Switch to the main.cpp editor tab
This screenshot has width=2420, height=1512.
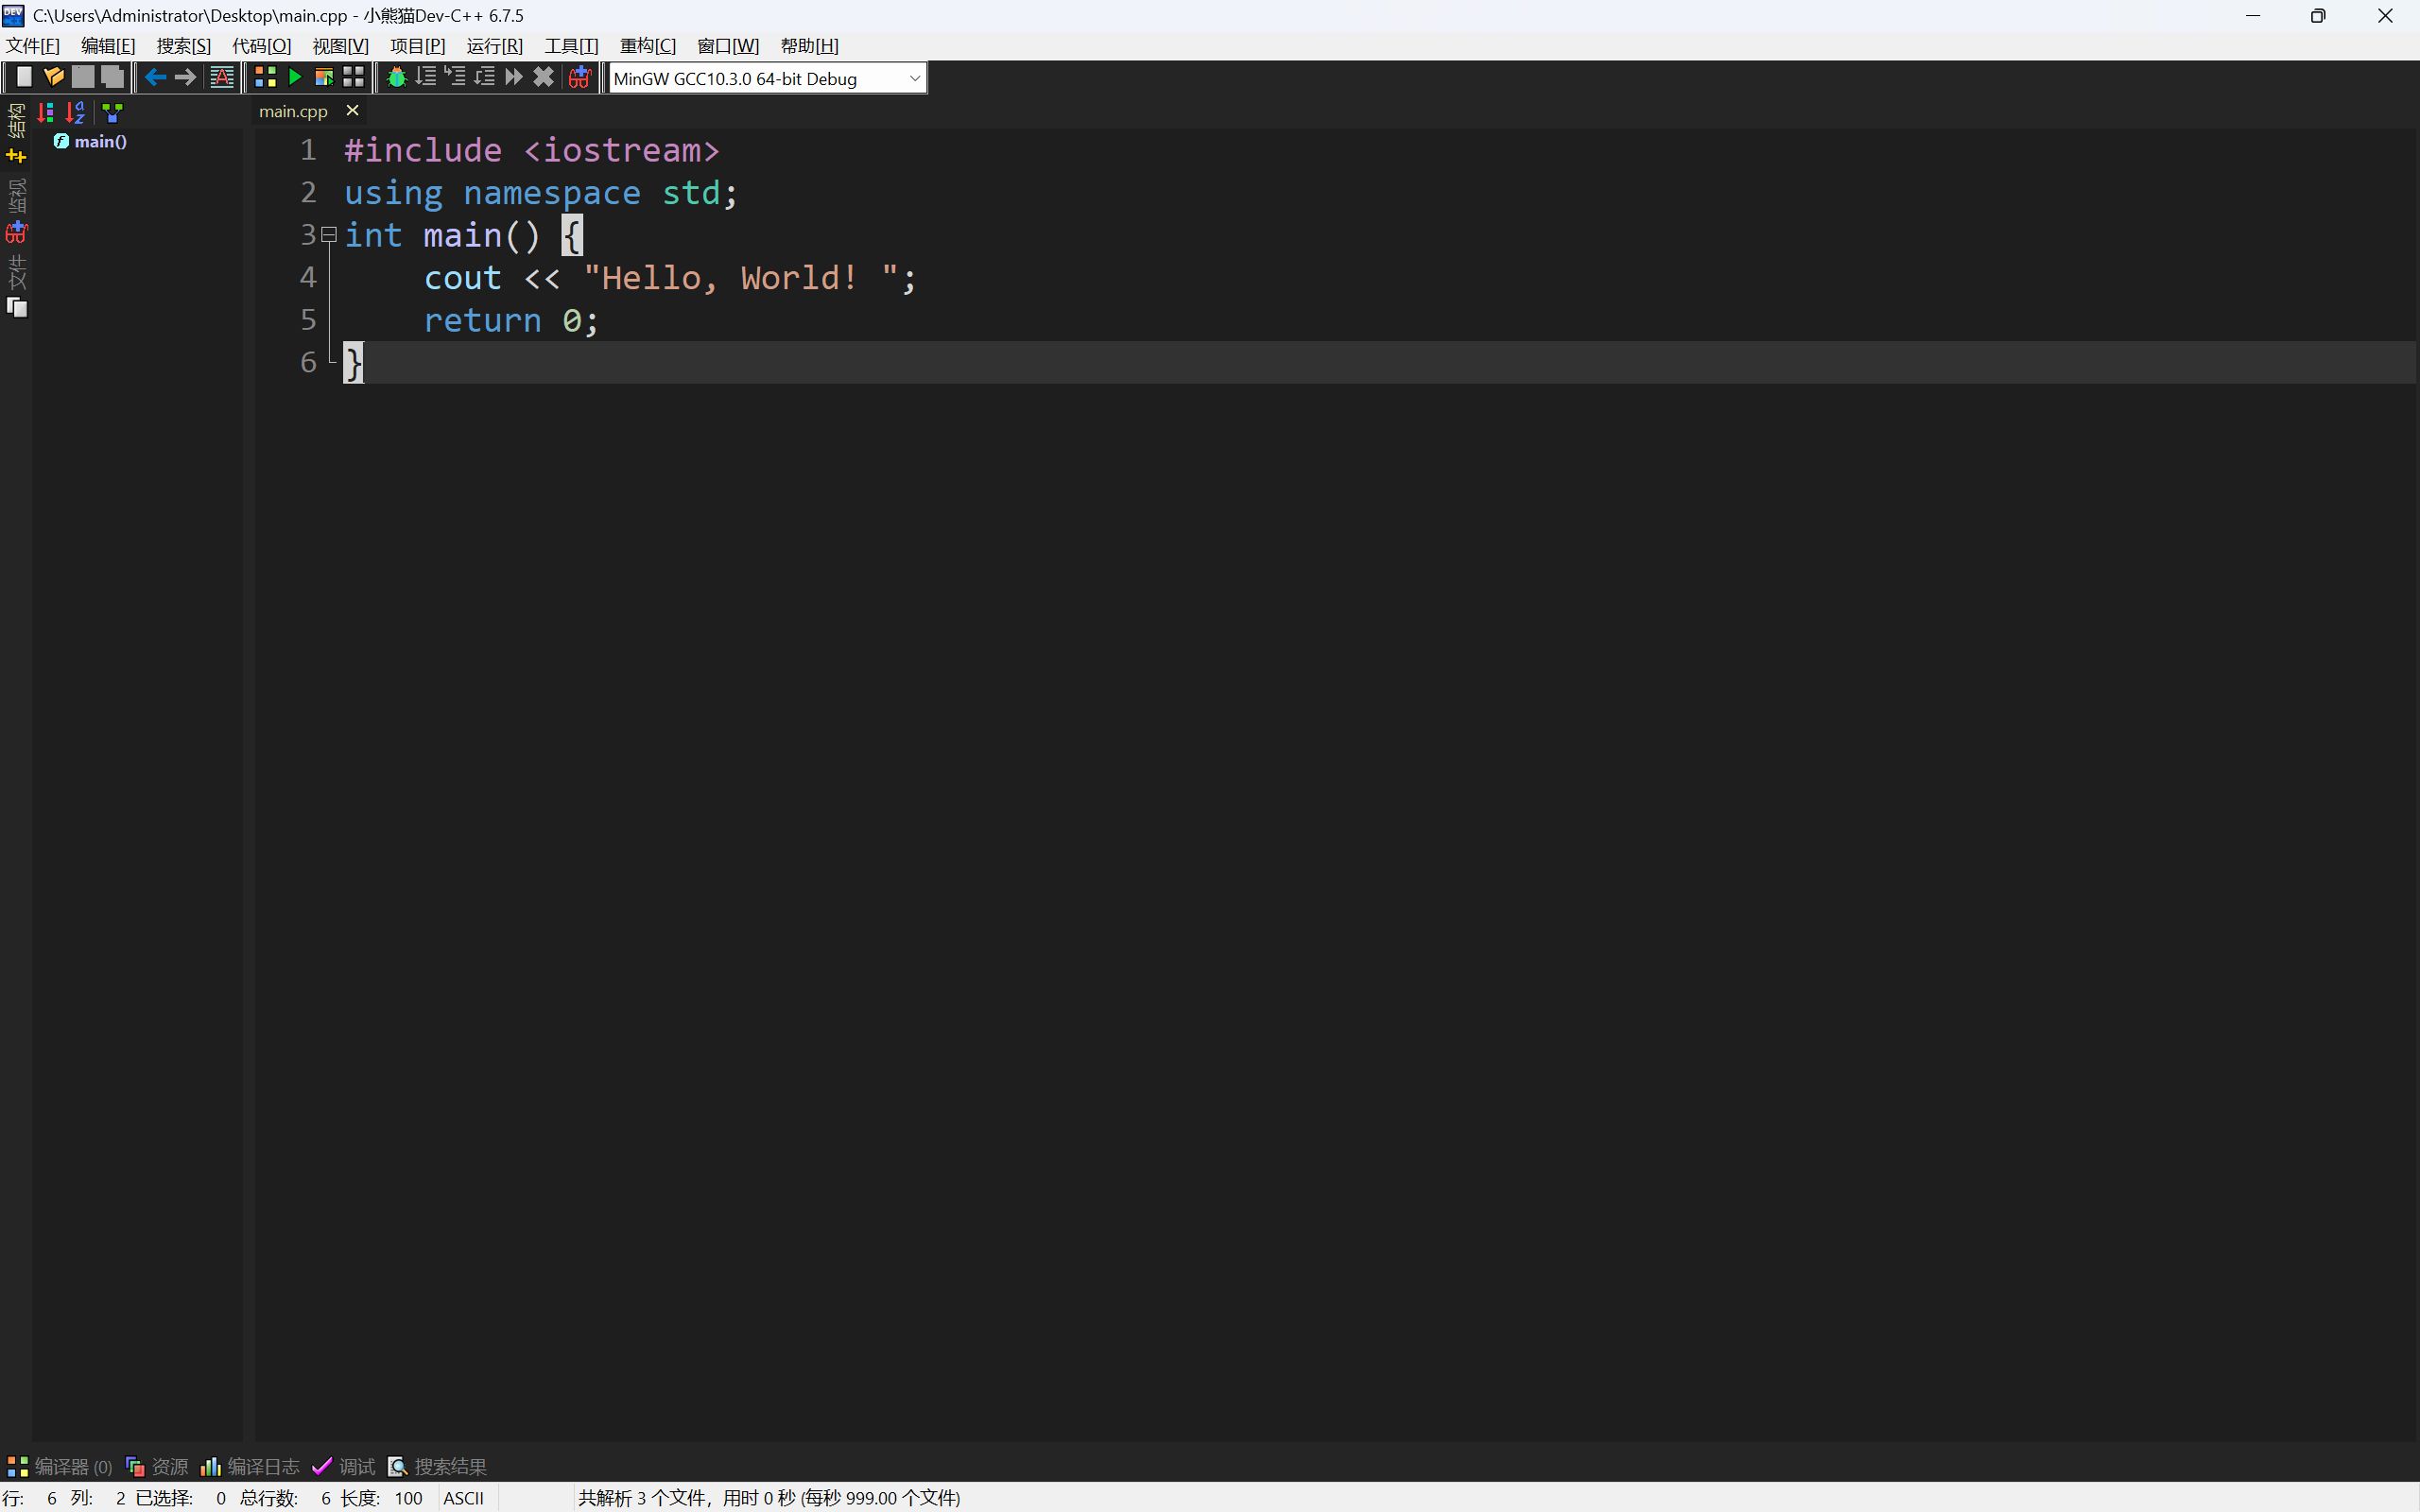[x=293, y=111]
